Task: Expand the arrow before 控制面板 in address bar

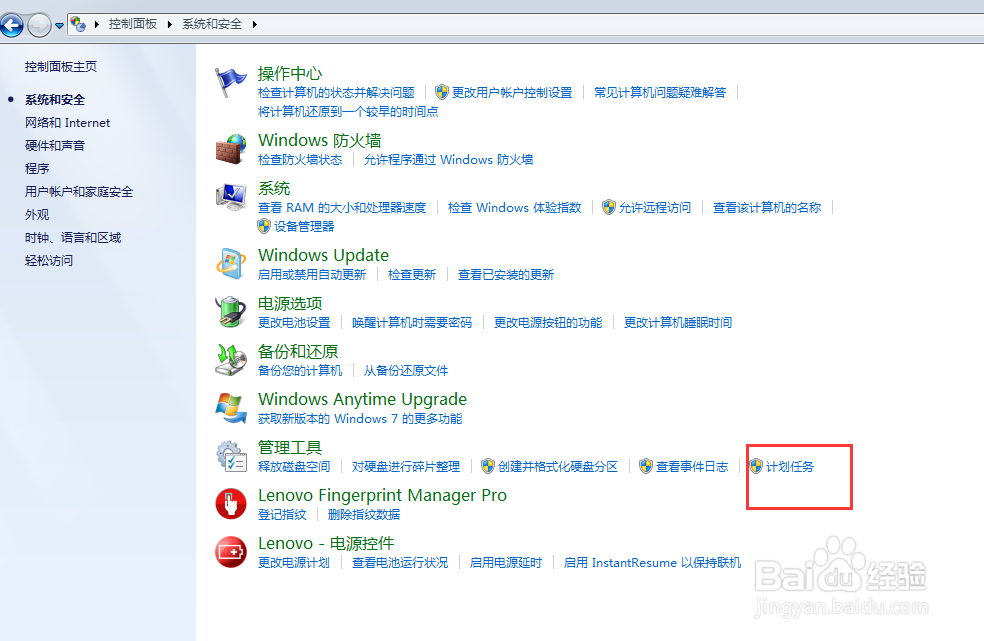Action: pyautogui.click(x=97, y=24)
